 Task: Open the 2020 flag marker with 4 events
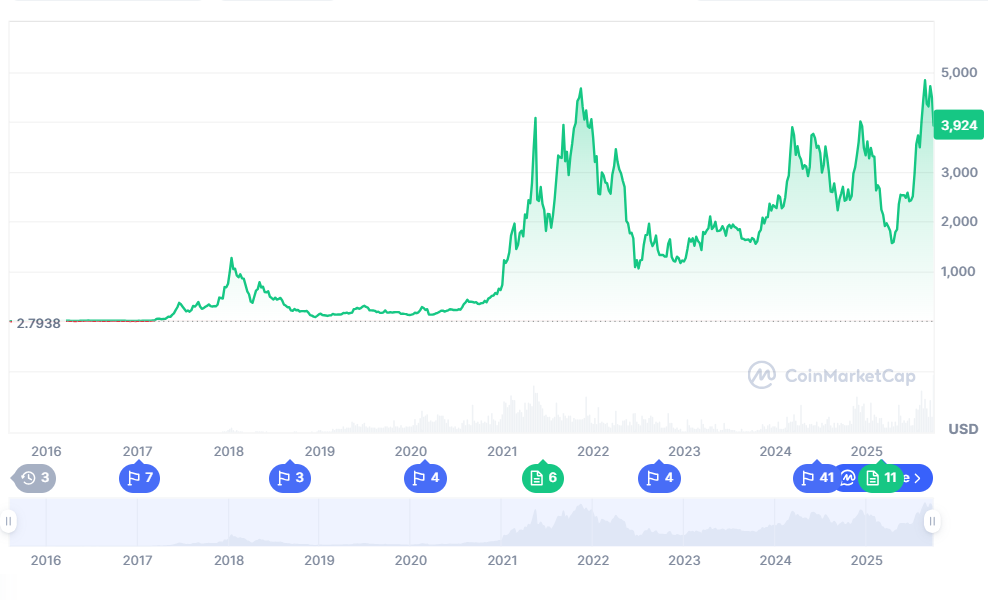coord(425,478)
